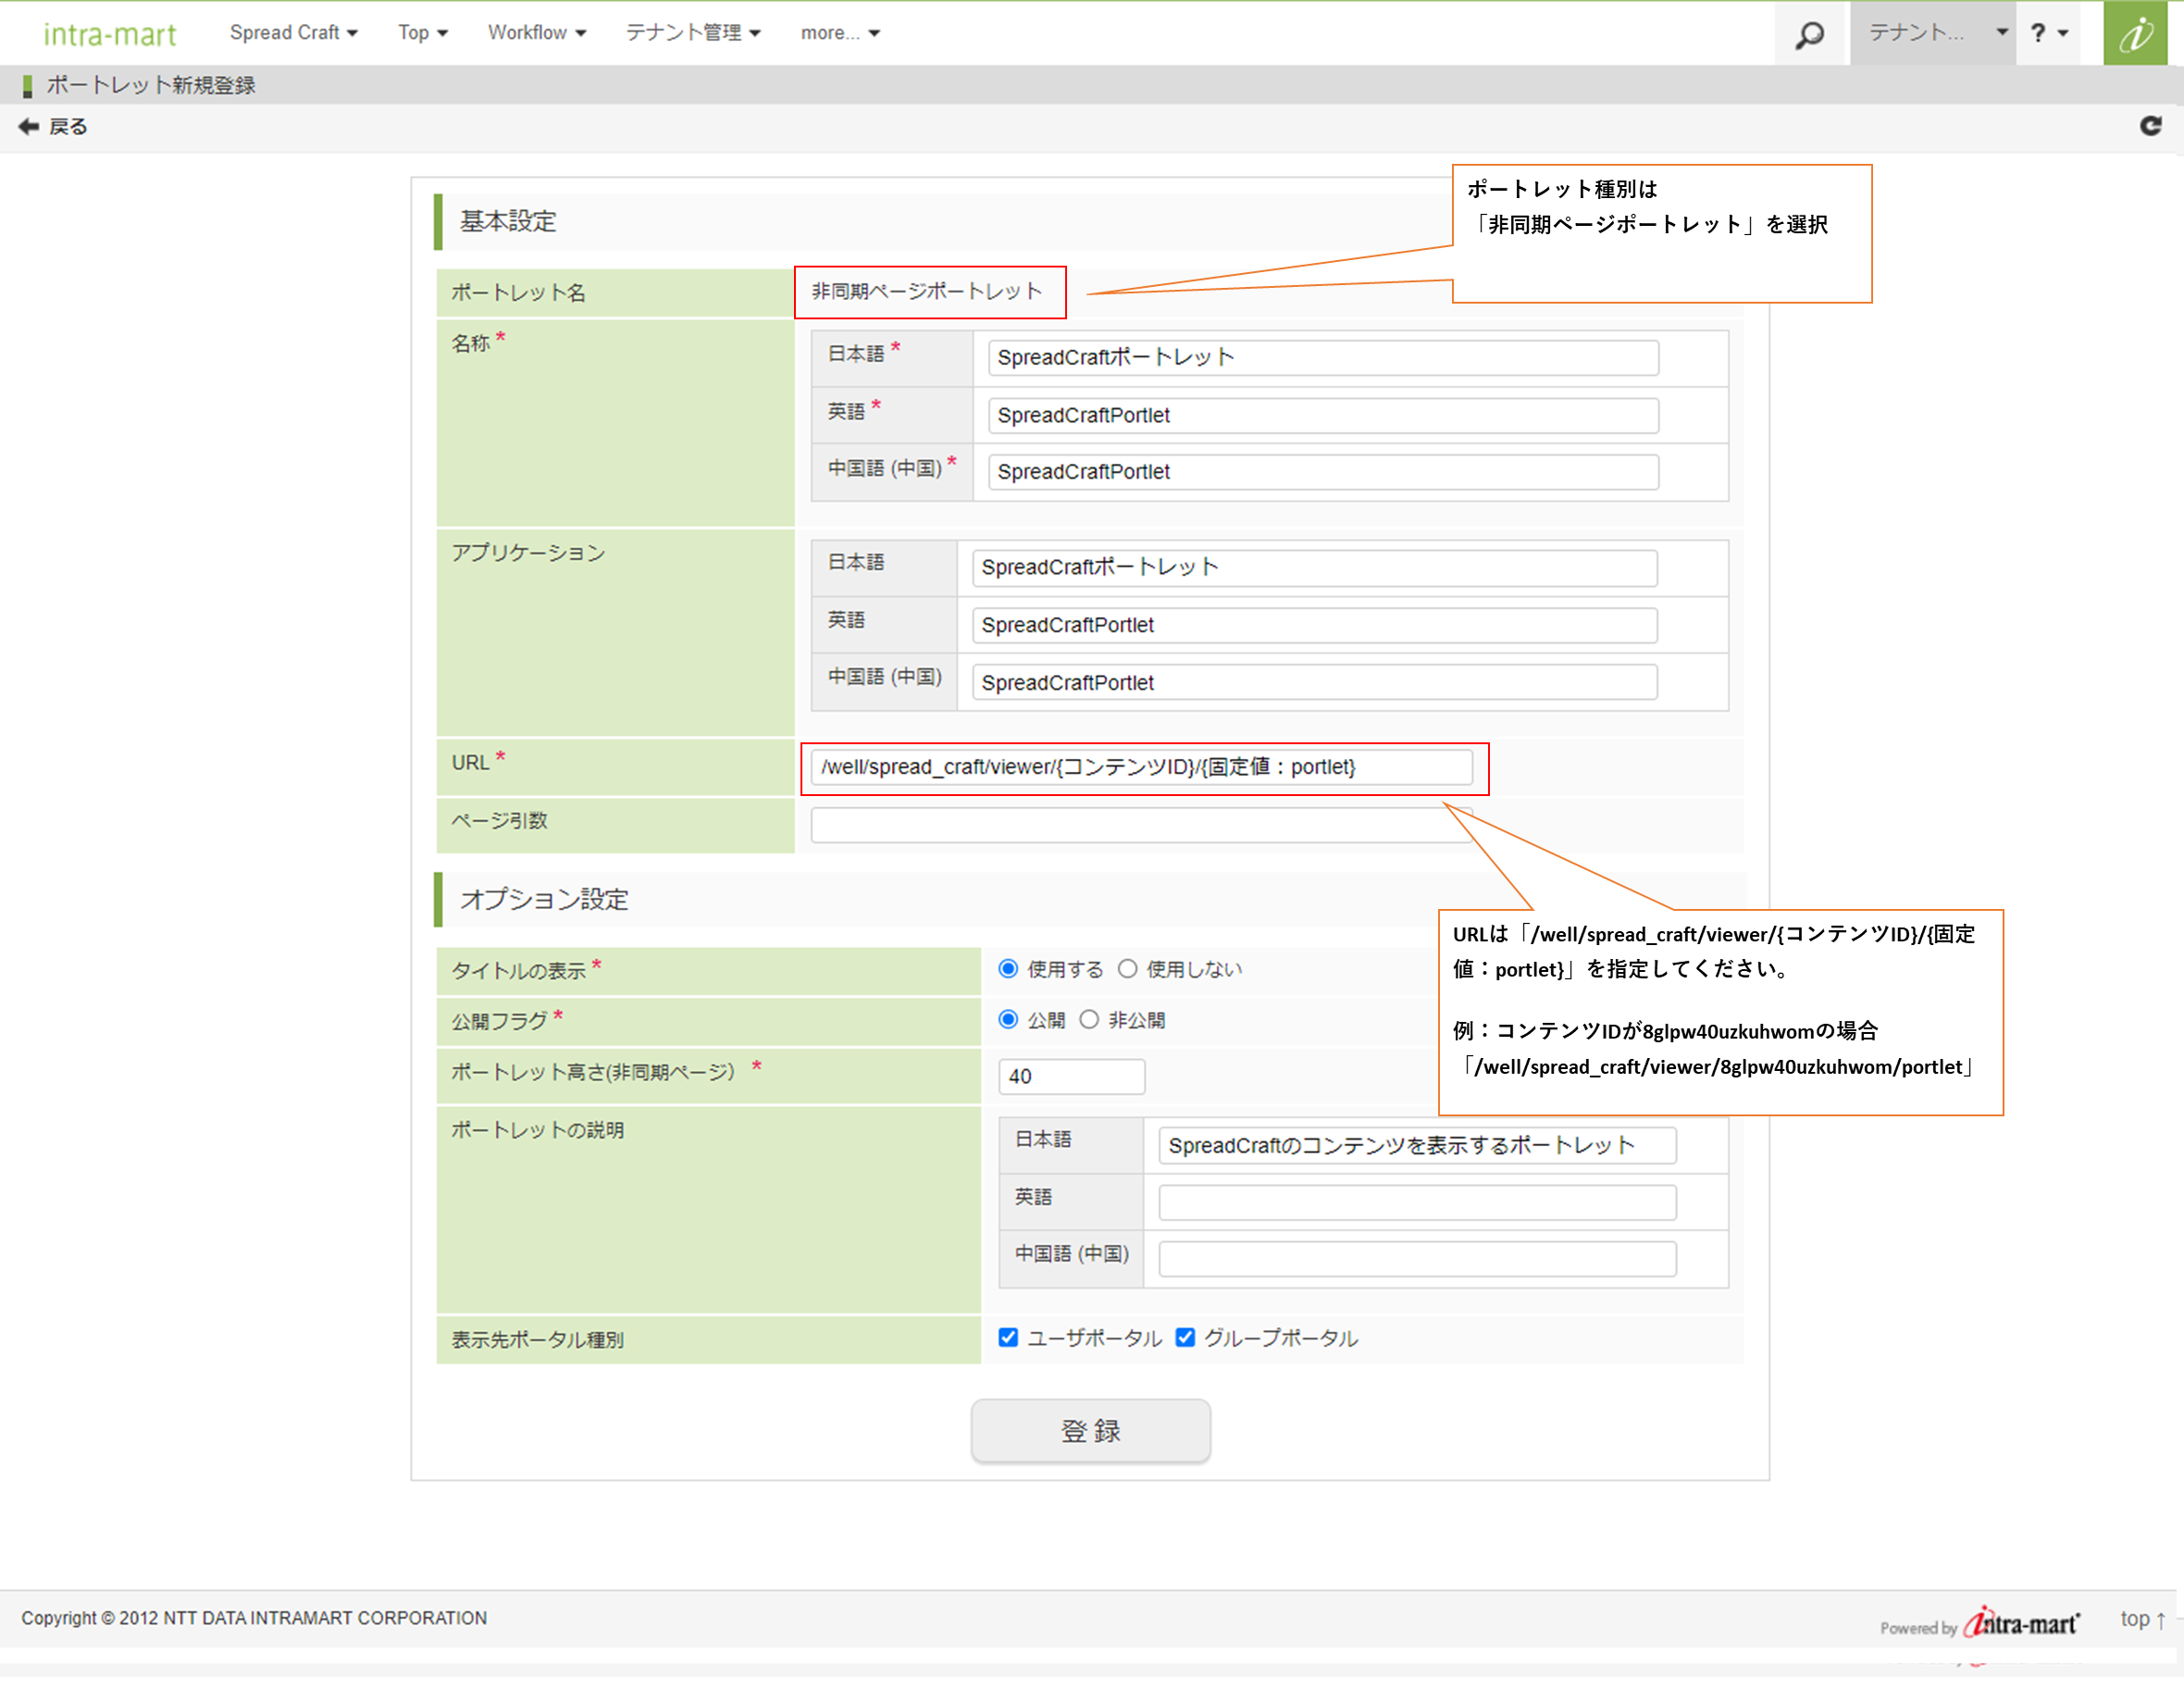This screenshot has width=2184, height=1693.
Task: Open the more... menu
Action: [x=839, y=33]
